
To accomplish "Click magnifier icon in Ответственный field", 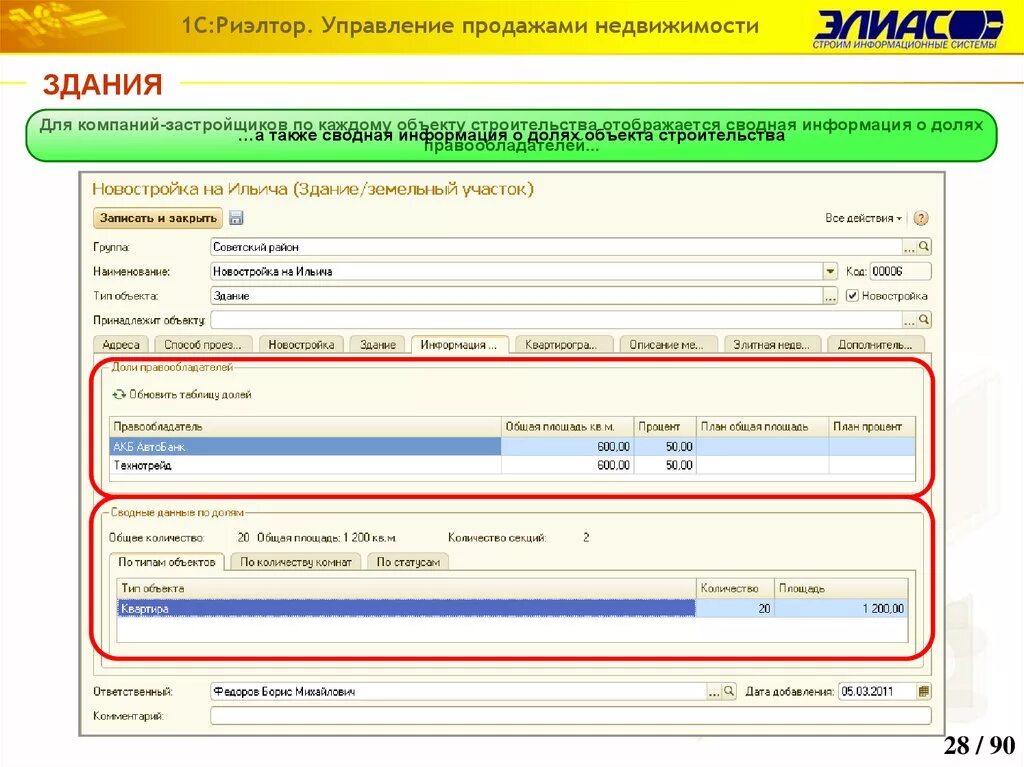I will tap(729, 691).
